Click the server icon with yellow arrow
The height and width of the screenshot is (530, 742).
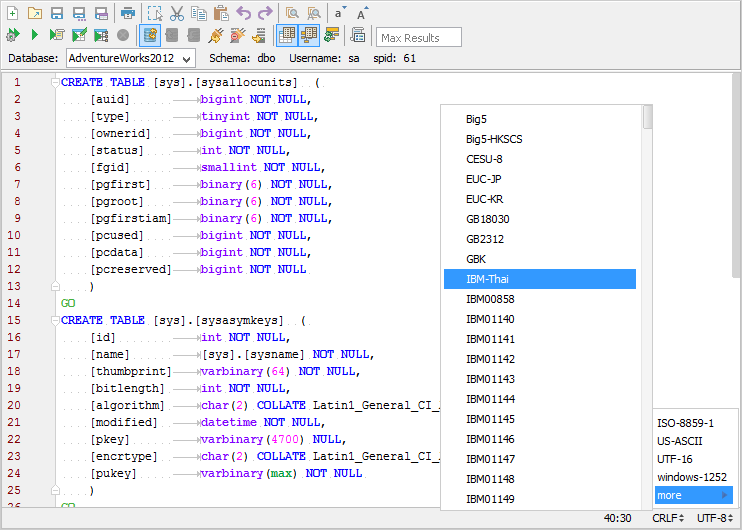tap(259, 35)
